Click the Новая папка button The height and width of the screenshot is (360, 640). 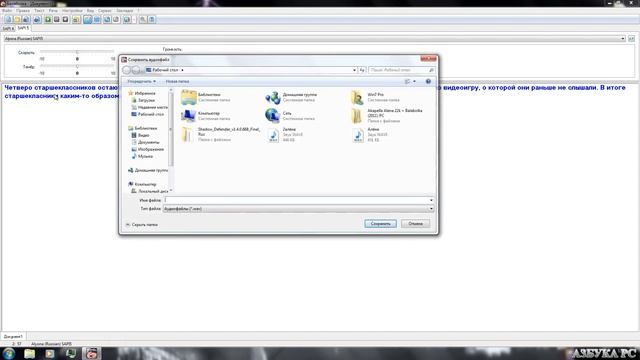point(178,82)
